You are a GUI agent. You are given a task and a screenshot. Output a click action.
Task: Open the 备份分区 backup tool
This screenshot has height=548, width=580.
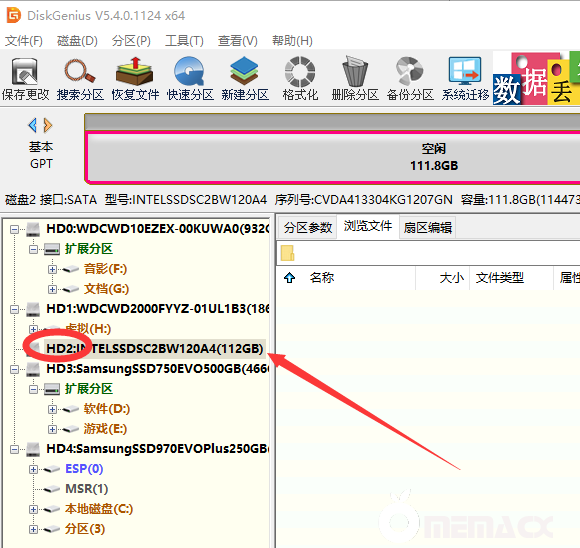tap(410, 79)
